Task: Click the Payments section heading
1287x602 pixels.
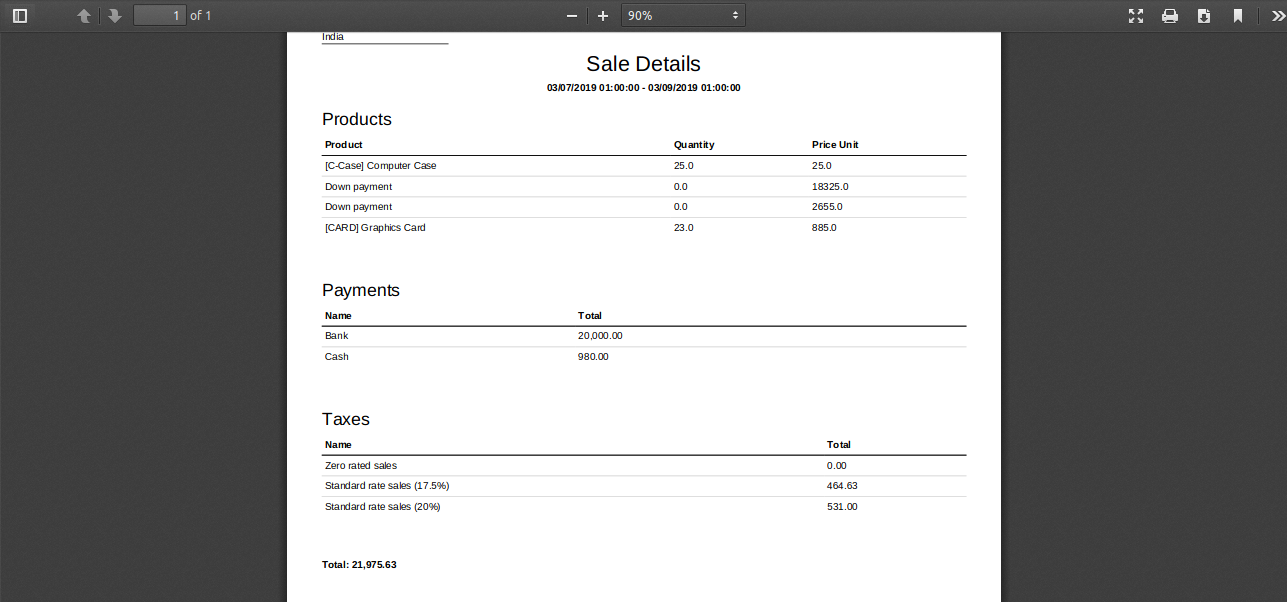Action: coord(361,290)
